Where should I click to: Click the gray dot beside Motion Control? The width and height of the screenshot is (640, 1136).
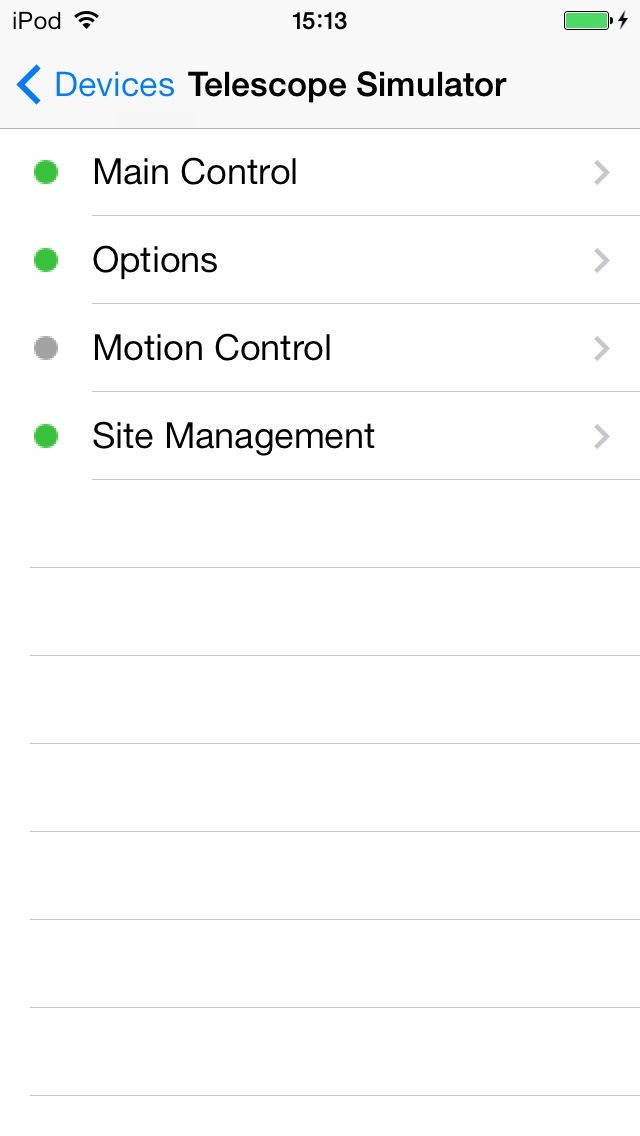click(x=46, y=348)
